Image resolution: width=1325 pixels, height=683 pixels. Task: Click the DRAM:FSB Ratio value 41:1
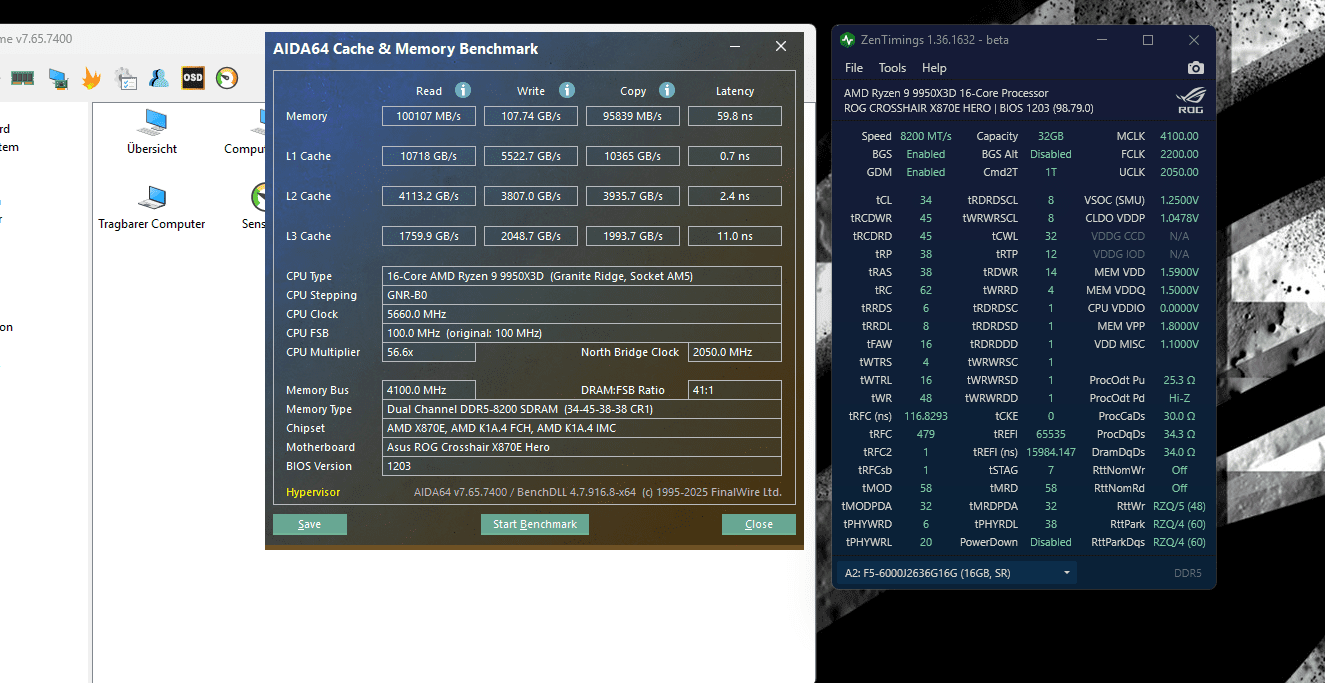tap(735, 390)
